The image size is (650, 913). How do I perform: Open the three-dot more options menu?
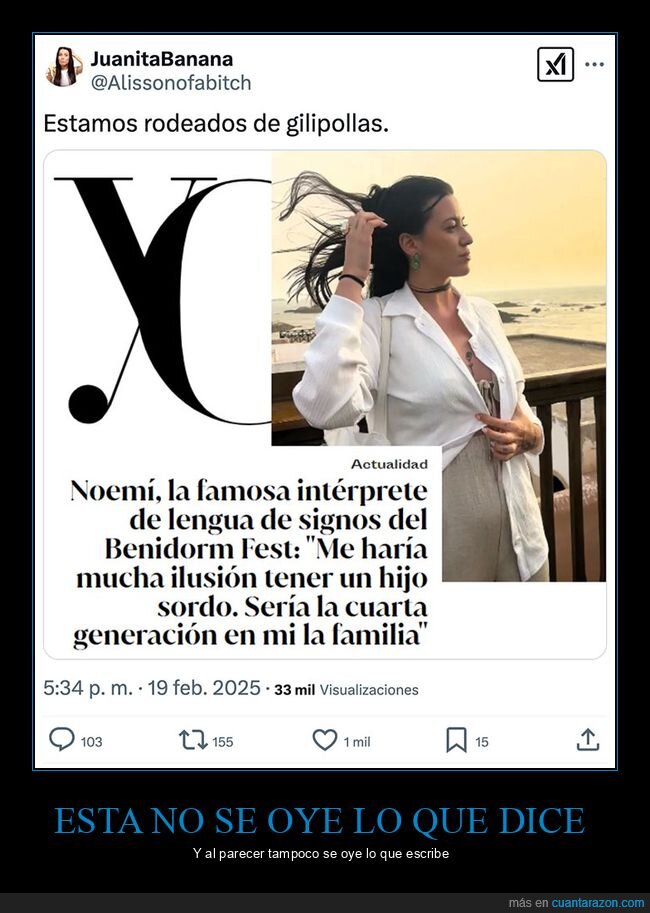(594, 64)
